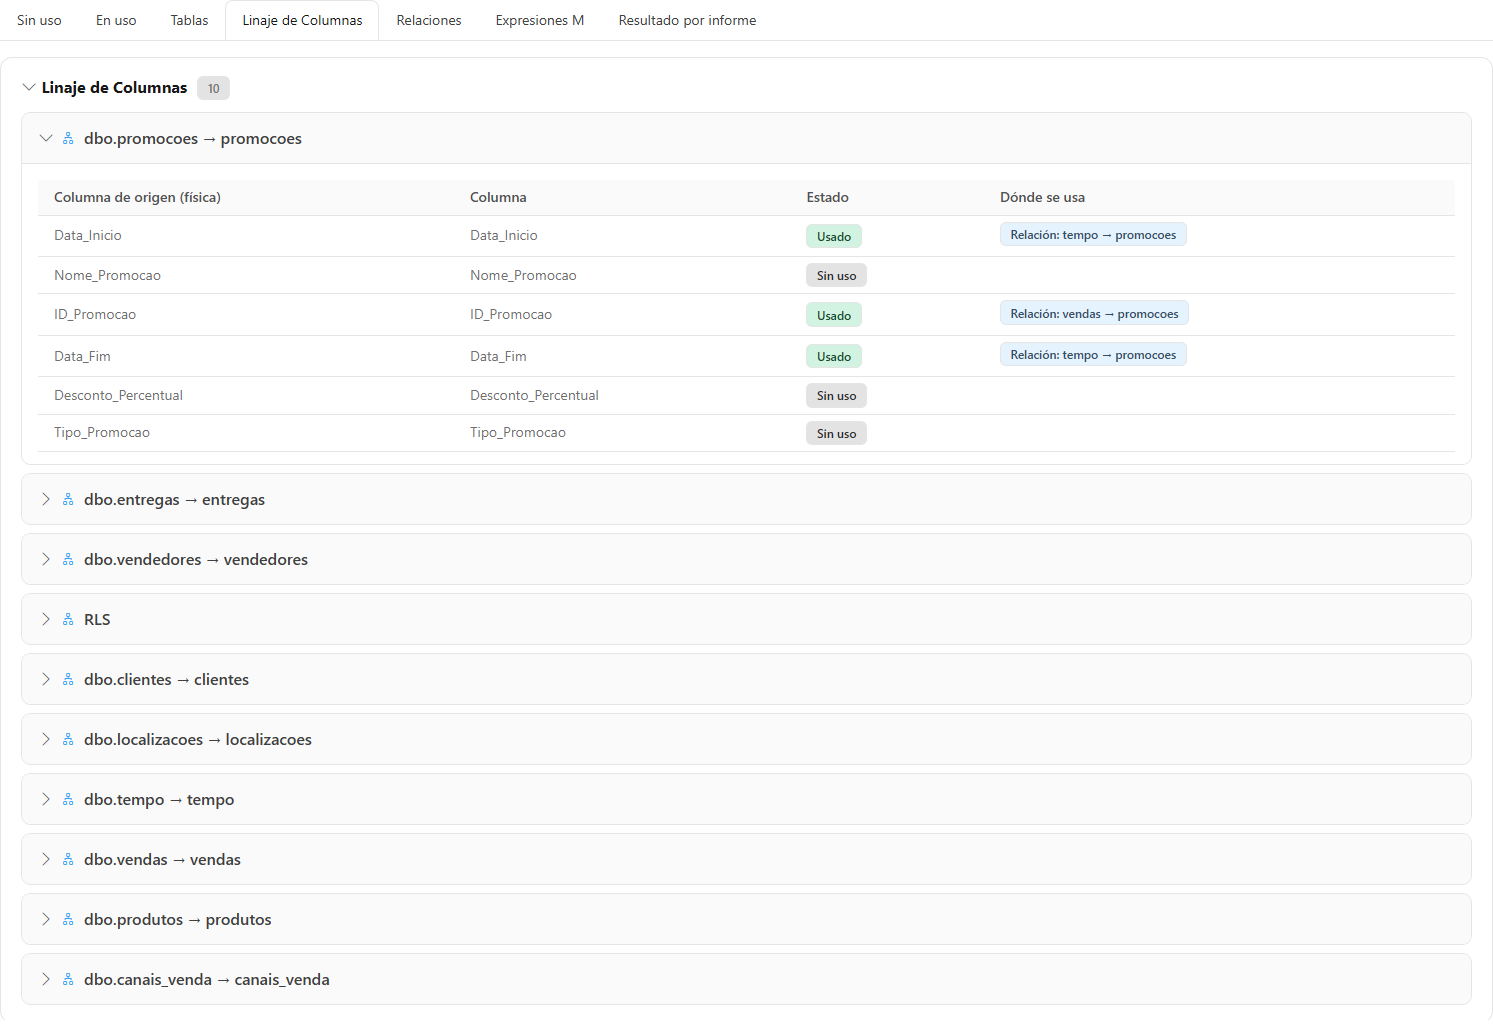Open the Relaciones tab
Screen dimensions: 1493x1024
(x=429, y=20)
